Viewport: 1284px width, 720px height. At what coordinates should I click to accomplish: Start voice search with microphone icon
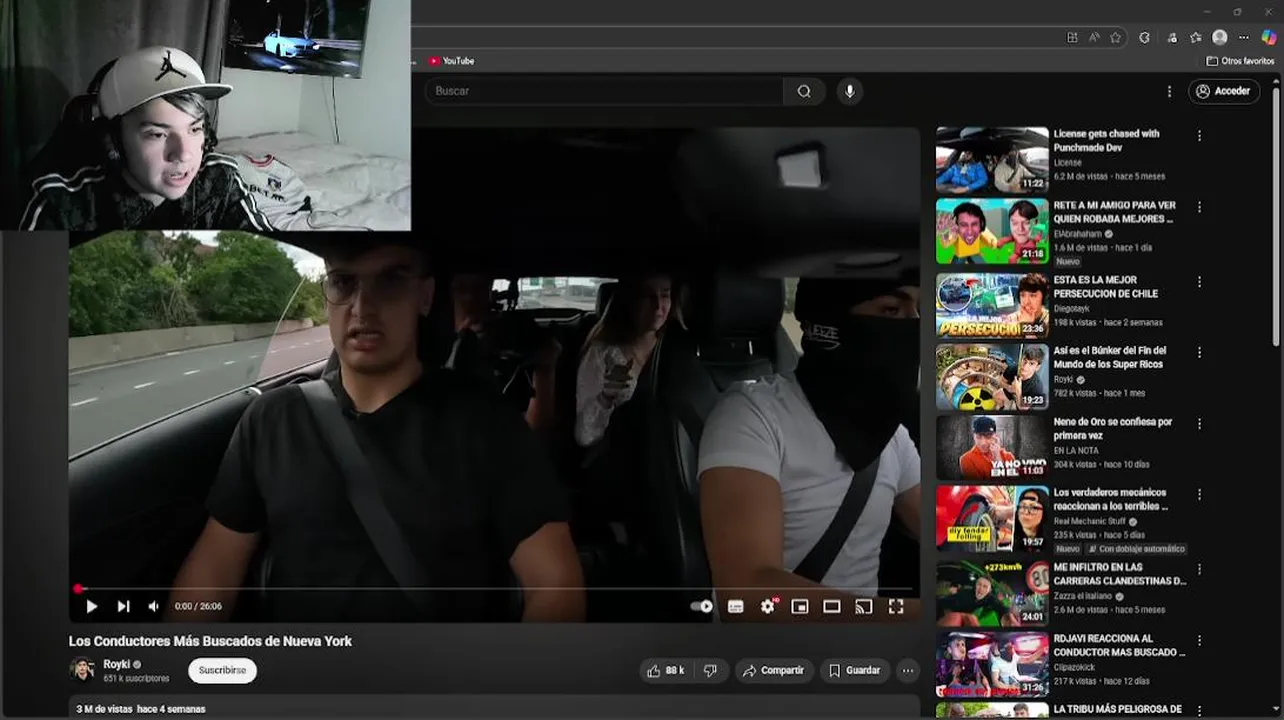point(850,91)
